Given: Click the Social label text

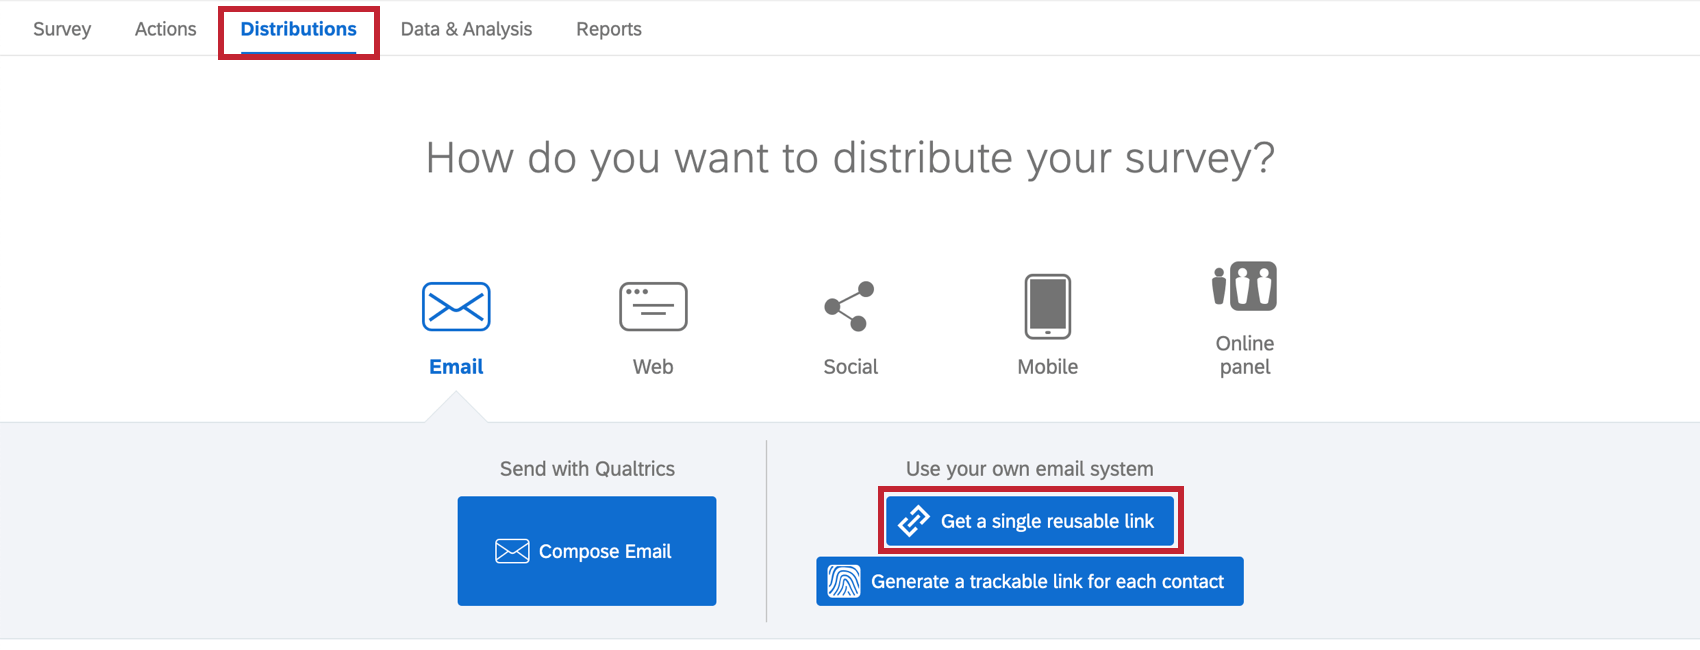Looking at the screenshot, I should (850, 367).
